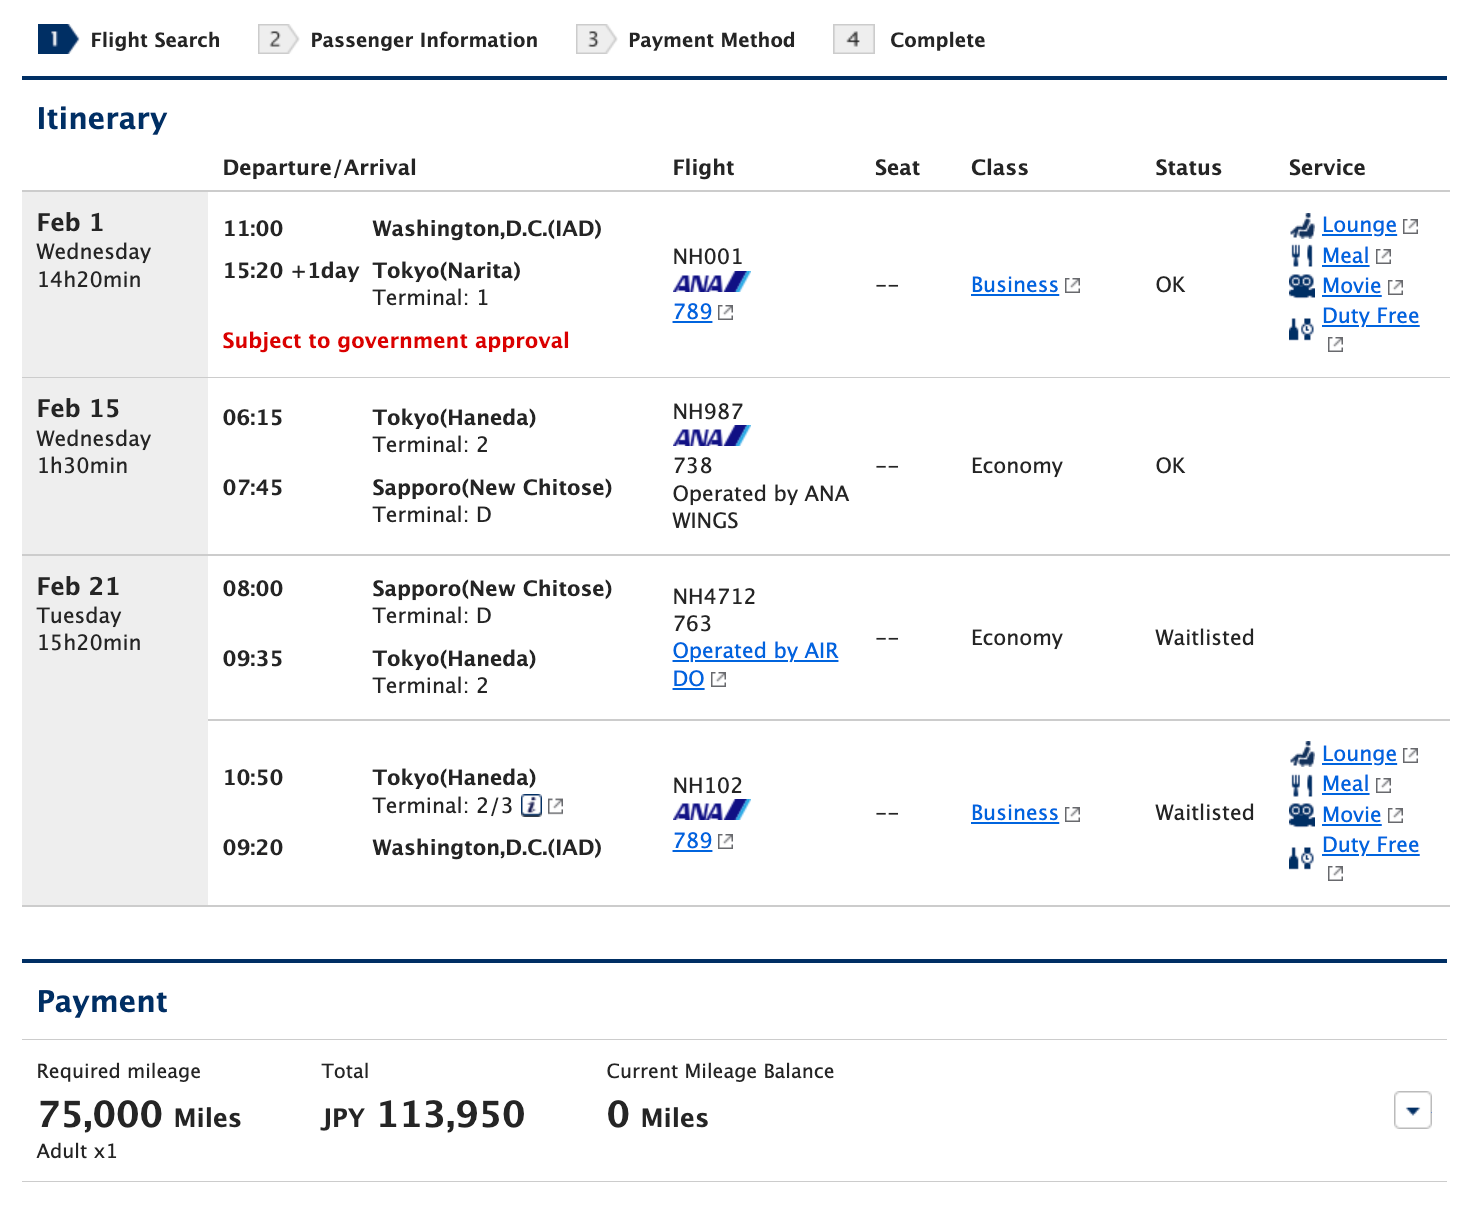Click the Duty Free icon for NH001
1468x1212 pixels.
(x=1301, y=328)
